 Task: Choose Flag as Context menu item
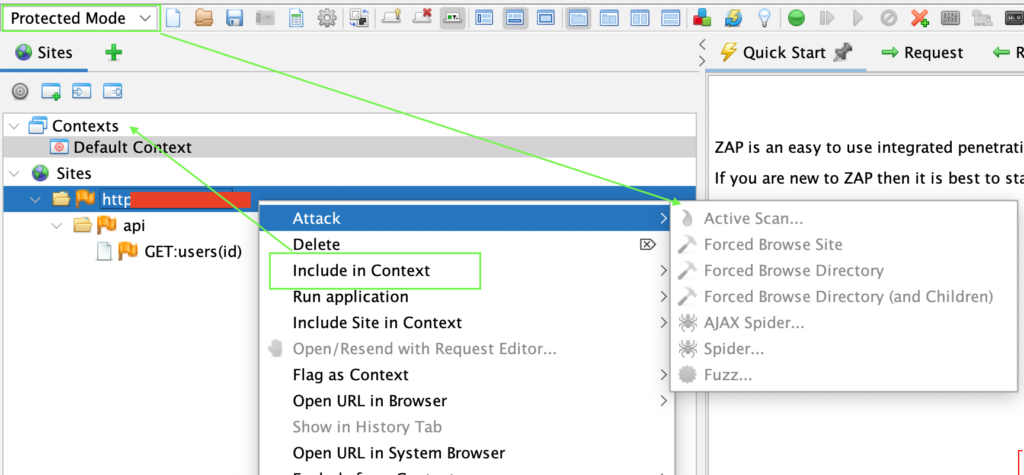click(466, 375)
